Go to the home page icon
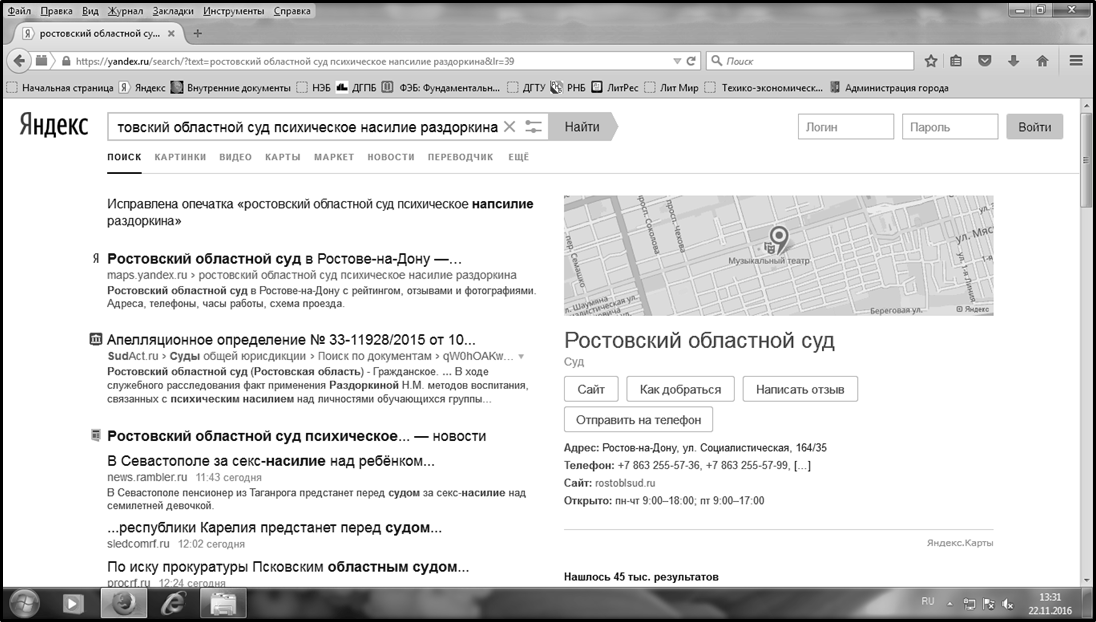Image resolution: width=1096 pixels, height=622 pixels. tap(1042, 61)
